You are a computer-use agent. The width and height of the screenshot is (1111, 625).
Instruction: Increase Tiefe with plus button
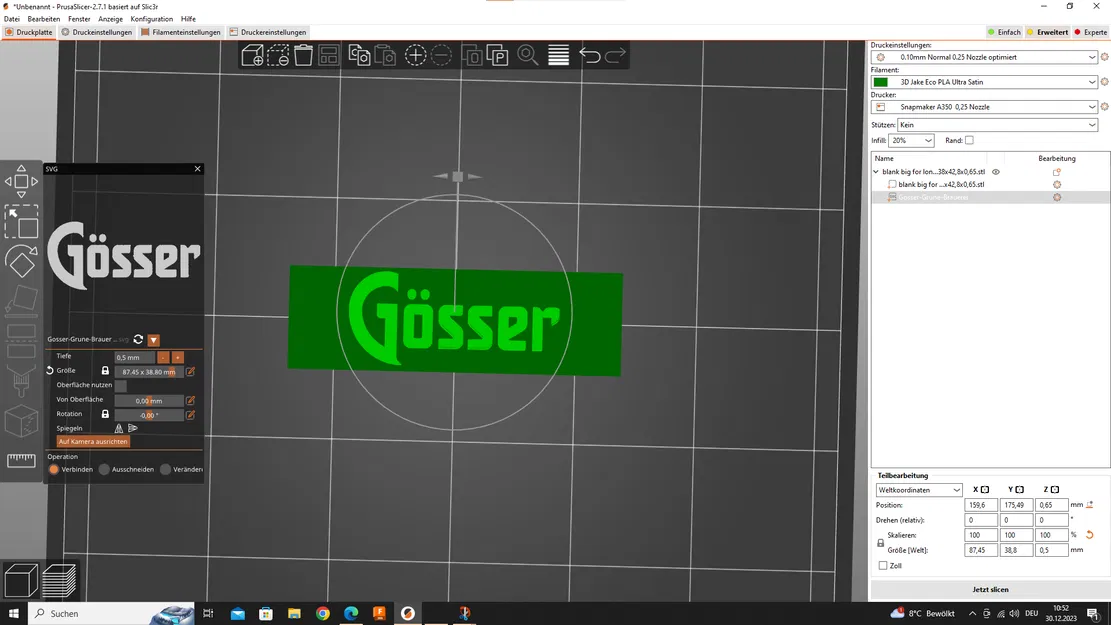178,357
